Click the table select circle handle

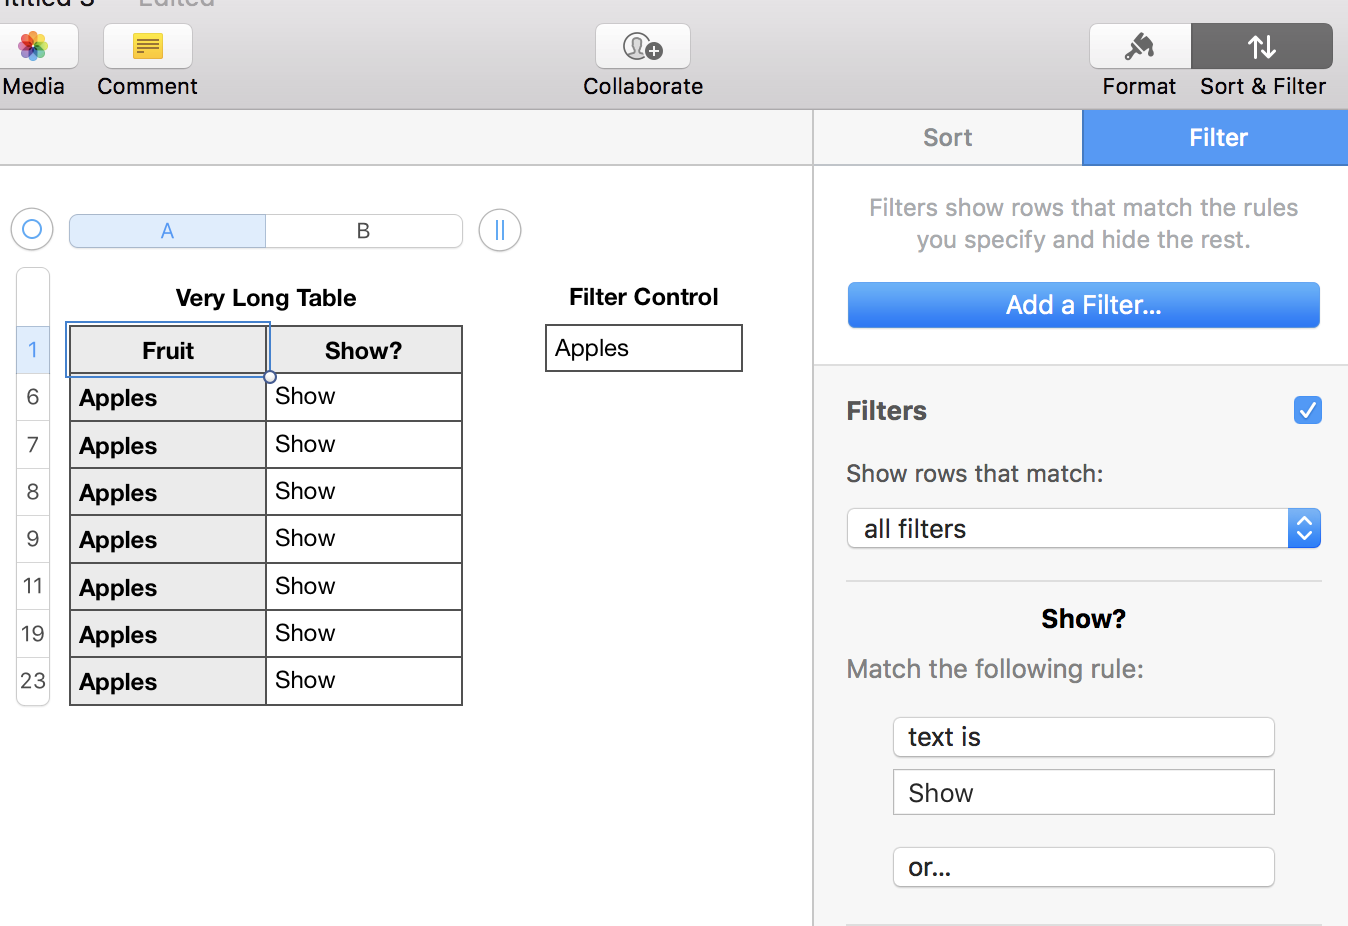coord(32,230)
